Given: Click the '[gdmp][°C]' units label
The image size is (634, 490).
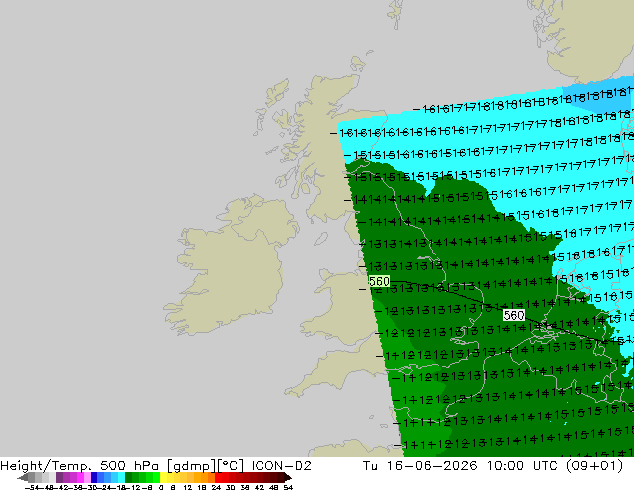Looking at the screenshot, I should tap(205, 466).
